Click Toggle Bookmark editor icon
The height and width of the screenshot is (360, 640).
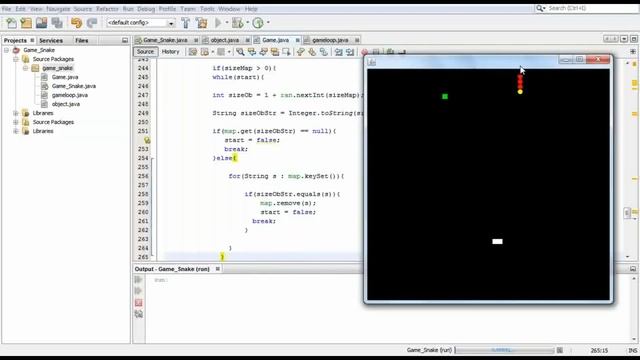coord(324,52)
